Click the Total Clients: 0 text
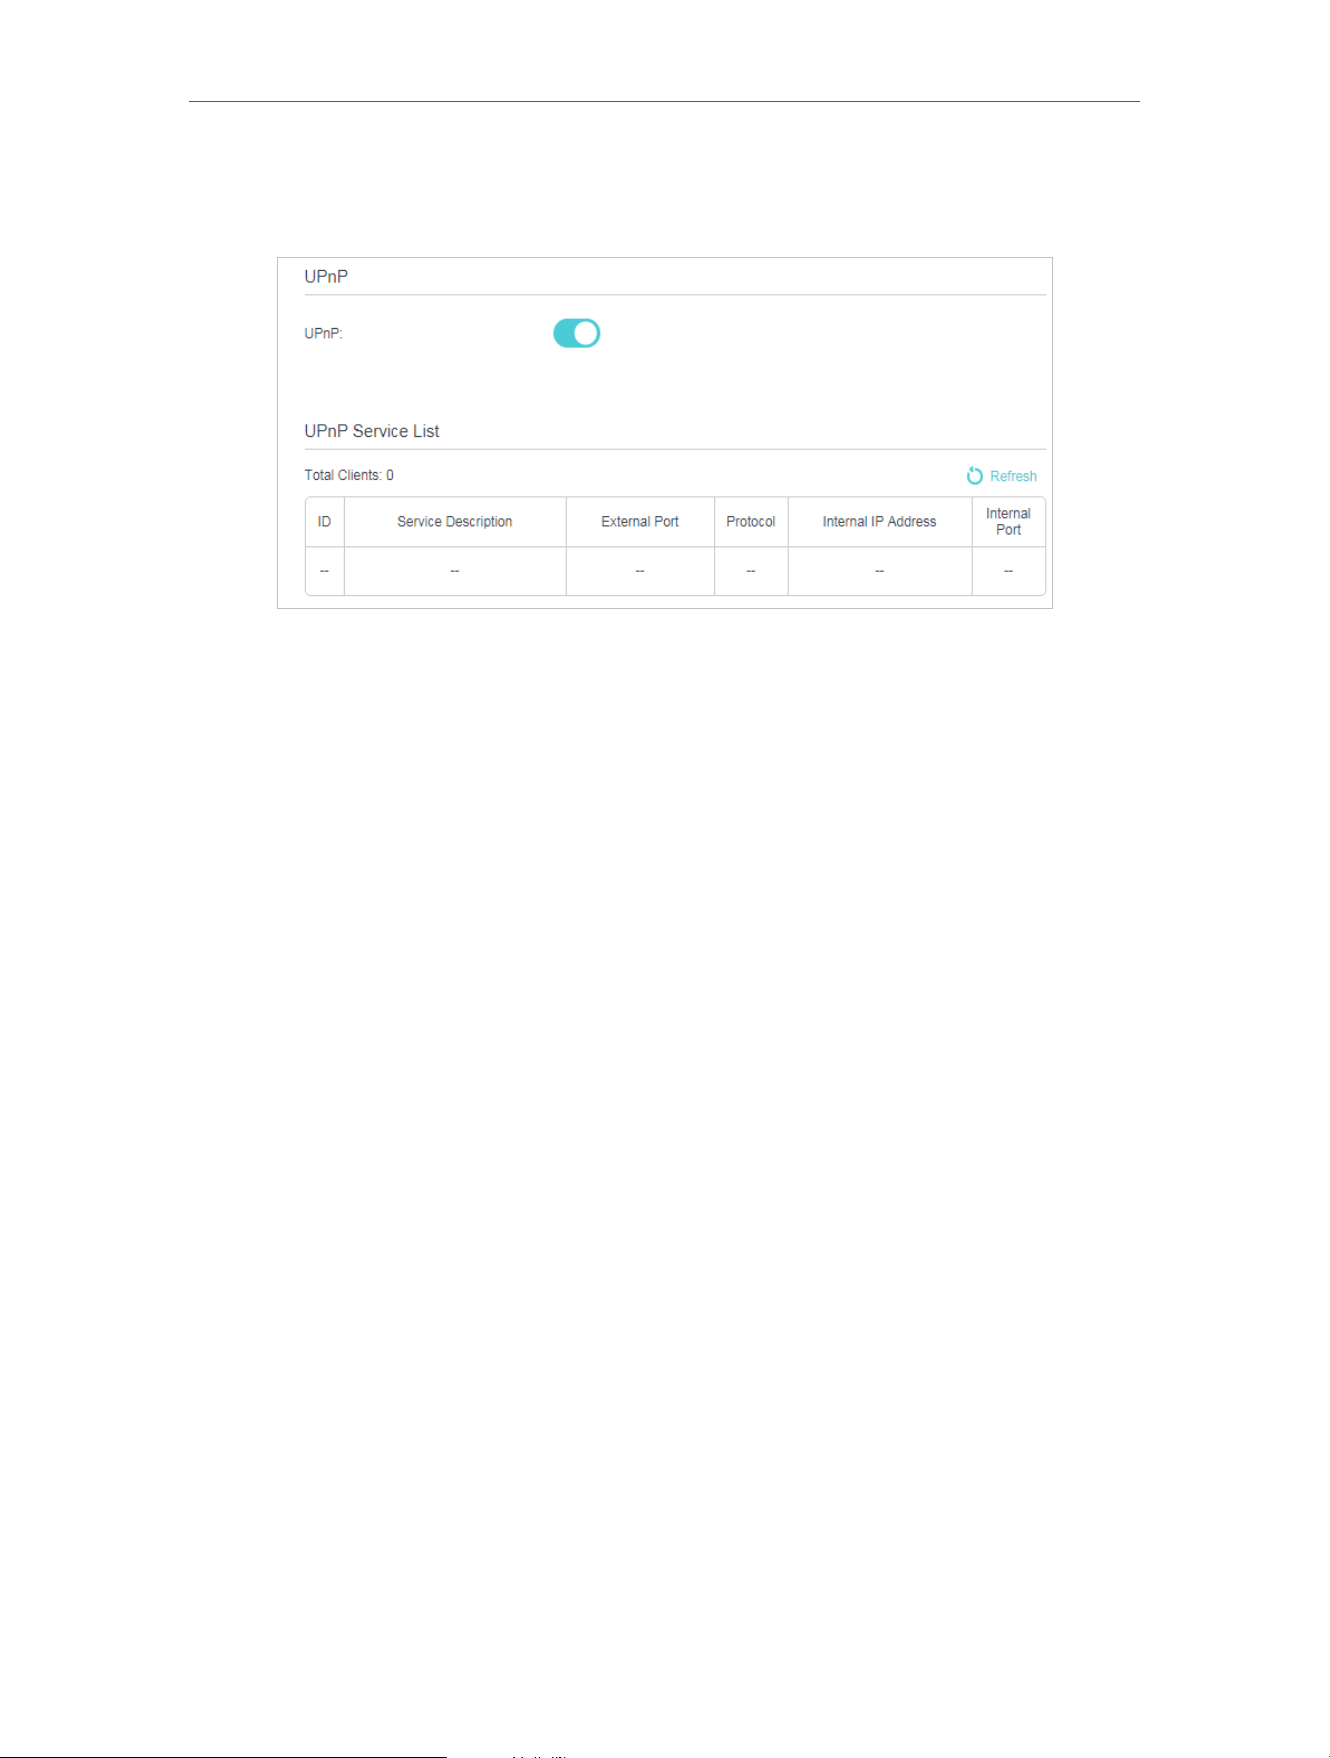This screenshot has width=1330, height=1758. pos(349,475)
